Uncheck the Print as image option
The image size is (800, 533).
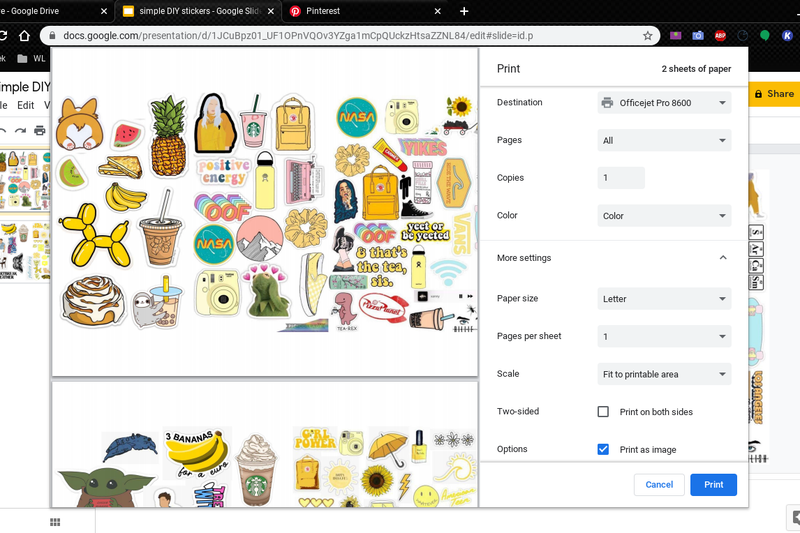(603, 449)
